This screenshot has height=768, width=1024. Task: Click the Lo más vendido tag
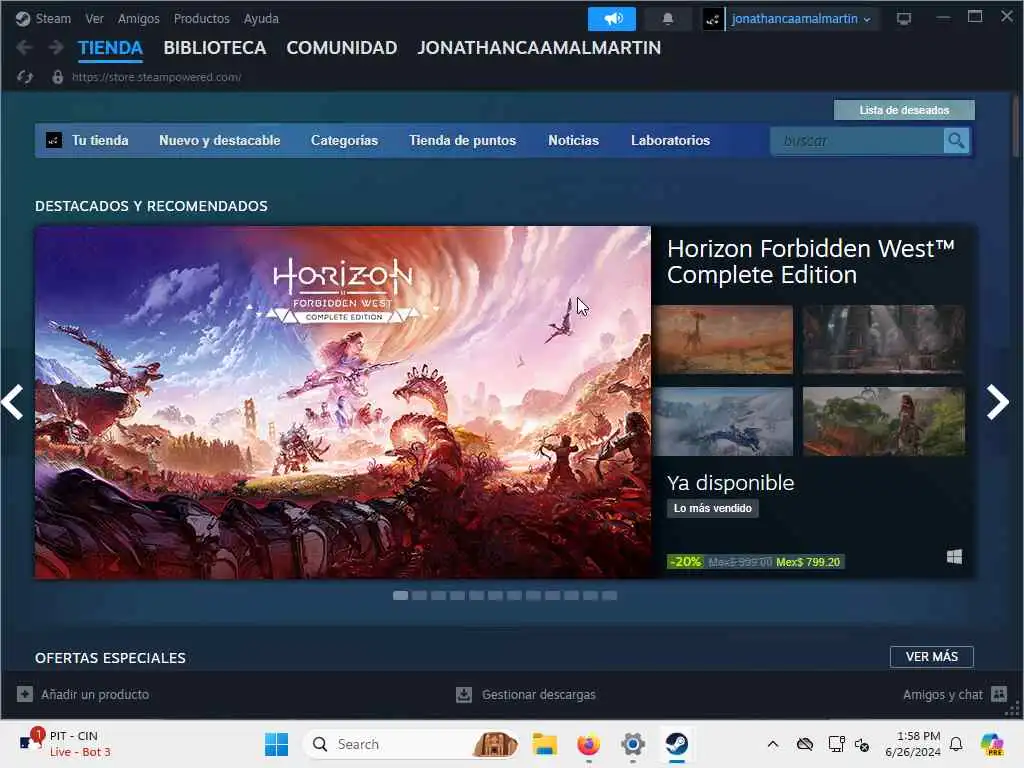point(712,508)
